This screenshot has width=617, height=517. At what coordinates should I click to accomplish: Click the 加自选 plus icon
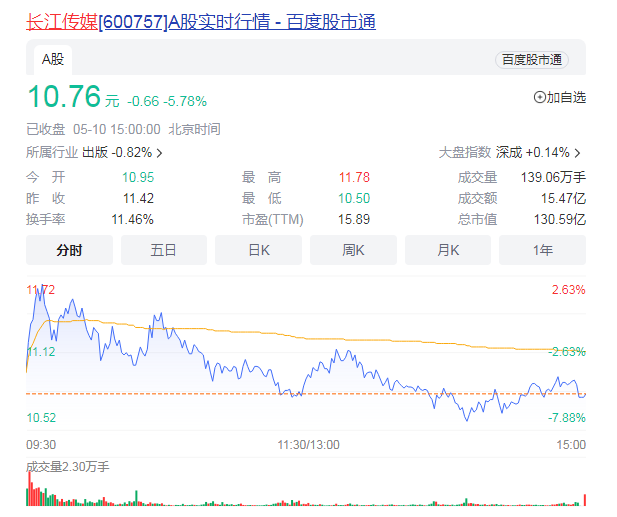pyautogui.click(x=541, y=97)
